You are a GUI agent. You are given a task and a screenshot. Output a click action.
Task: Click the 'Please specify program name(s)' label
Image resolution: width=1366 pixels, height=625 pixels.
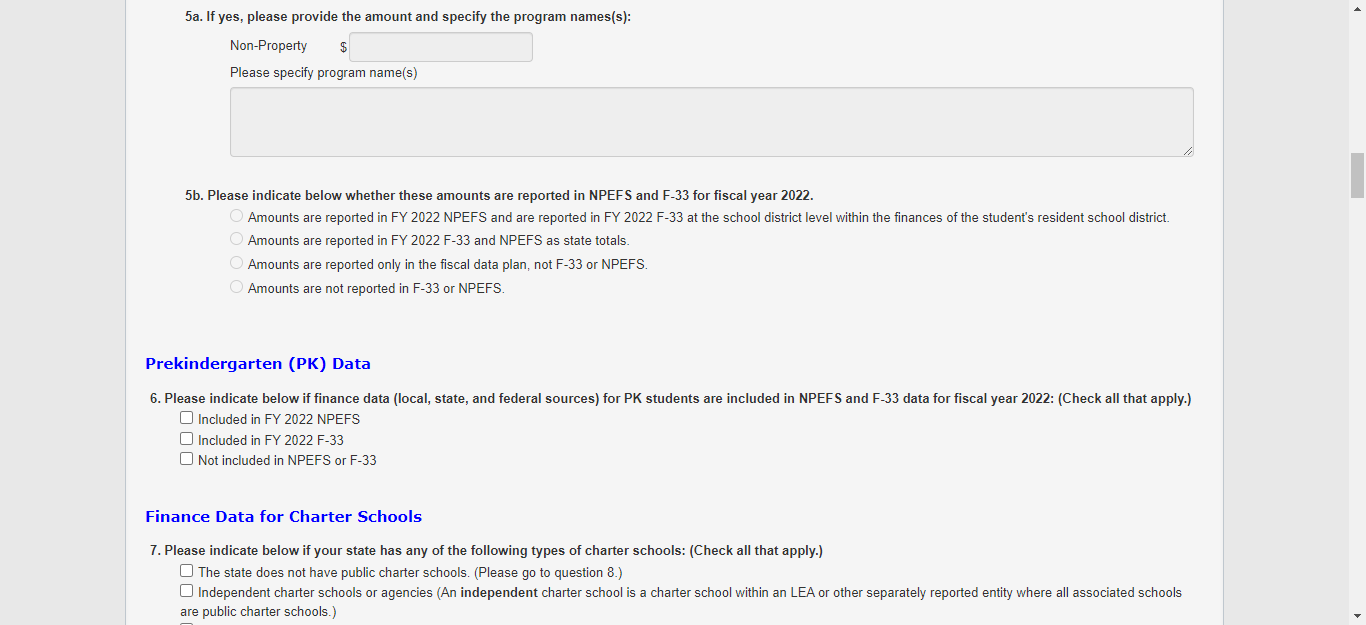(323, 73)
